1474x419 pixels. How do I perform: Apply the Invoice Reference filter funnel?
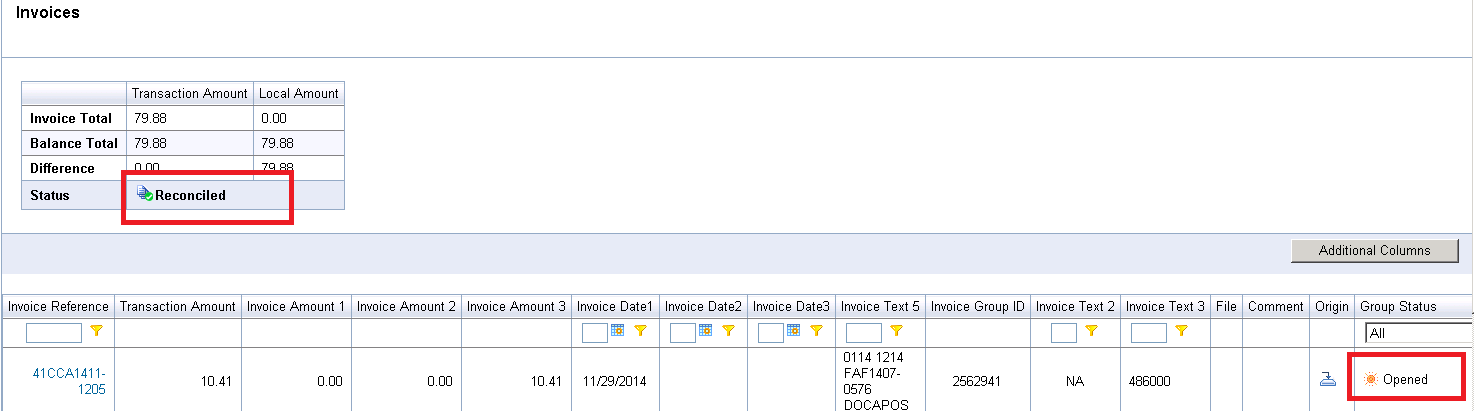pos(97,330)
